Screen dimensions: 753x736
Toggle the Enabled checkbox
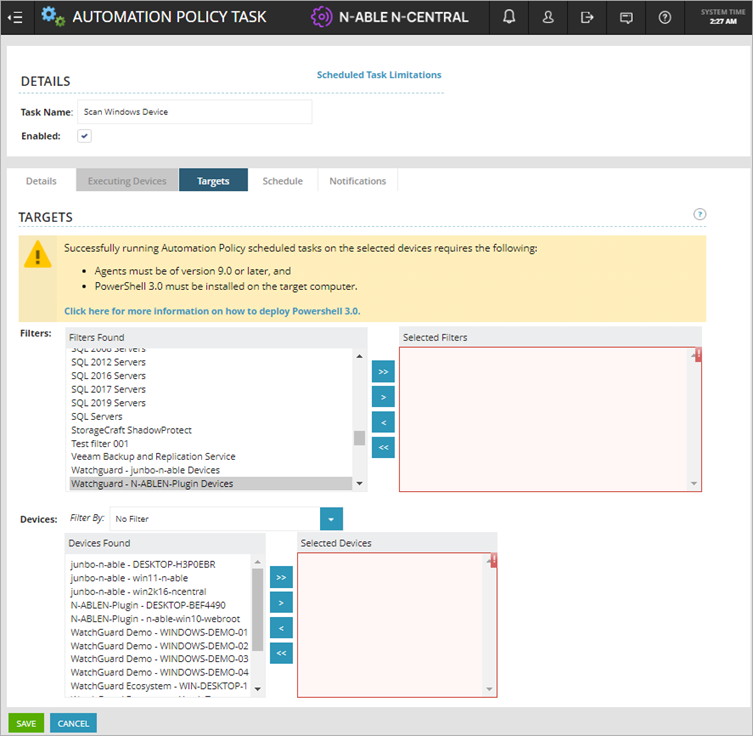click(85, 136)
